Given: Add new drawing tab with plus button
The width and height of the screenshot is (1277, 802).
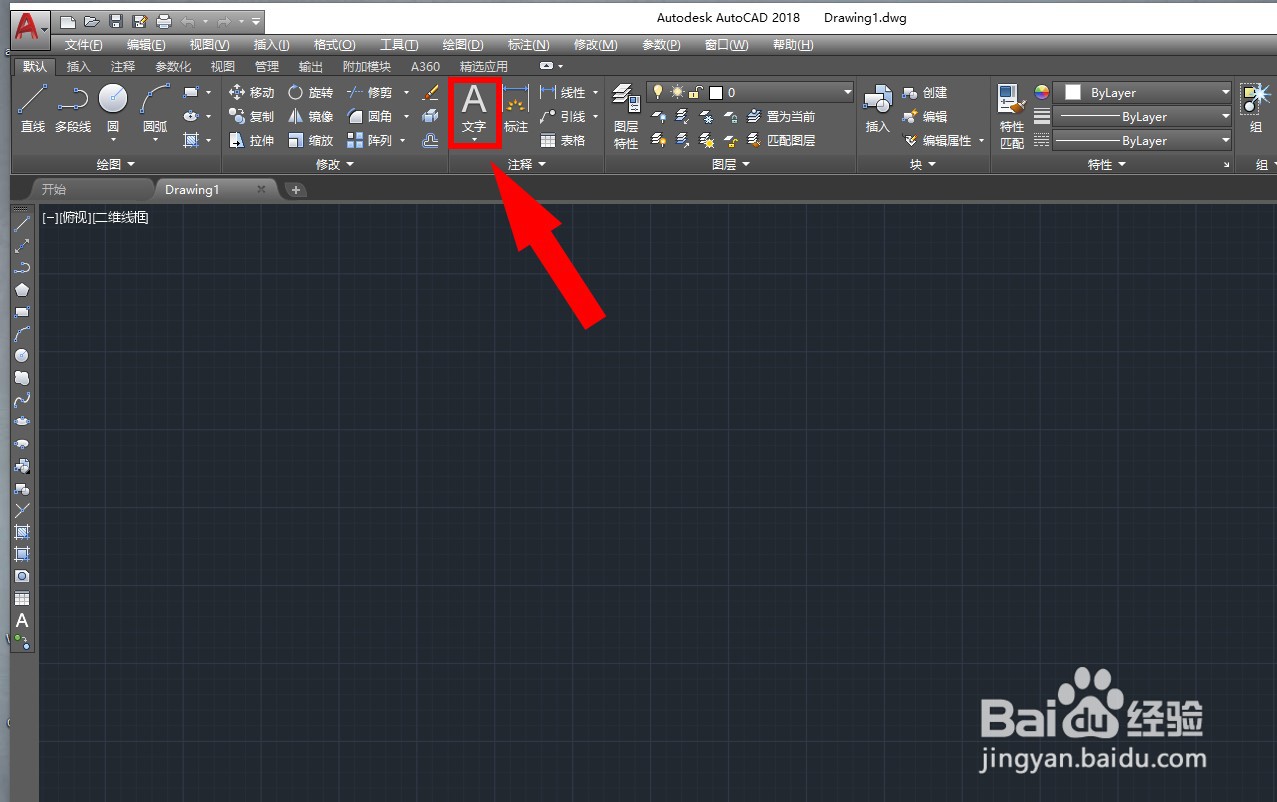Looking at the screenshot, I should 296,190.
